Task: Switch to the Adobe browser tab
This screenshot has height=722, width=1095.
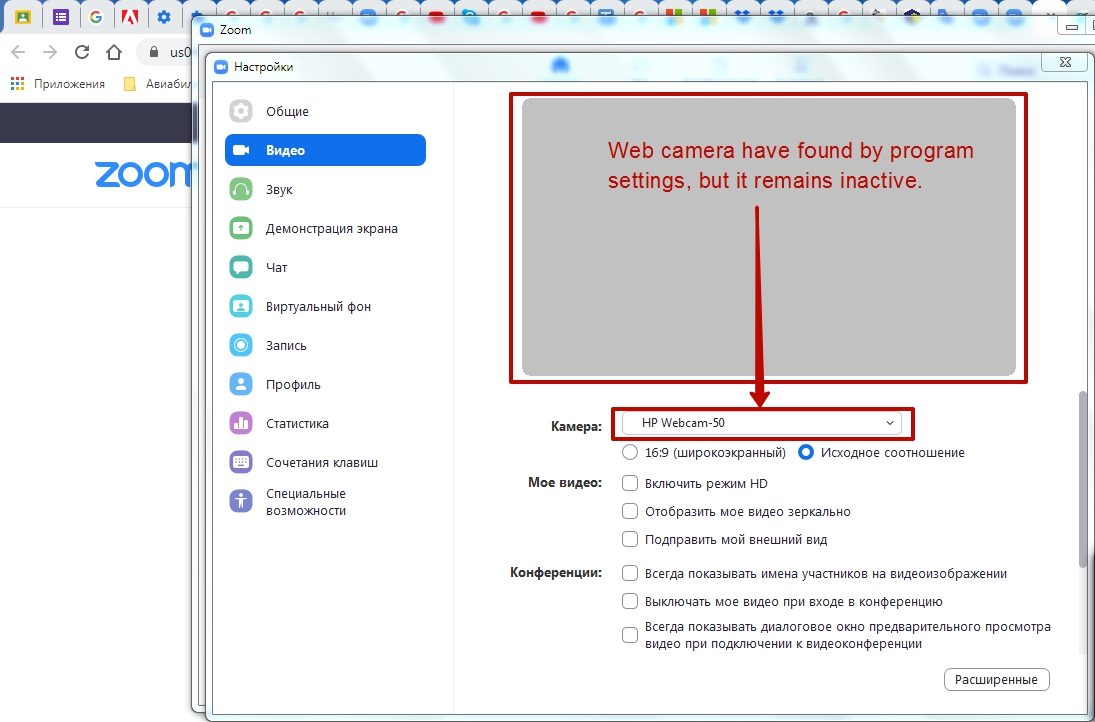Action: 130,17
